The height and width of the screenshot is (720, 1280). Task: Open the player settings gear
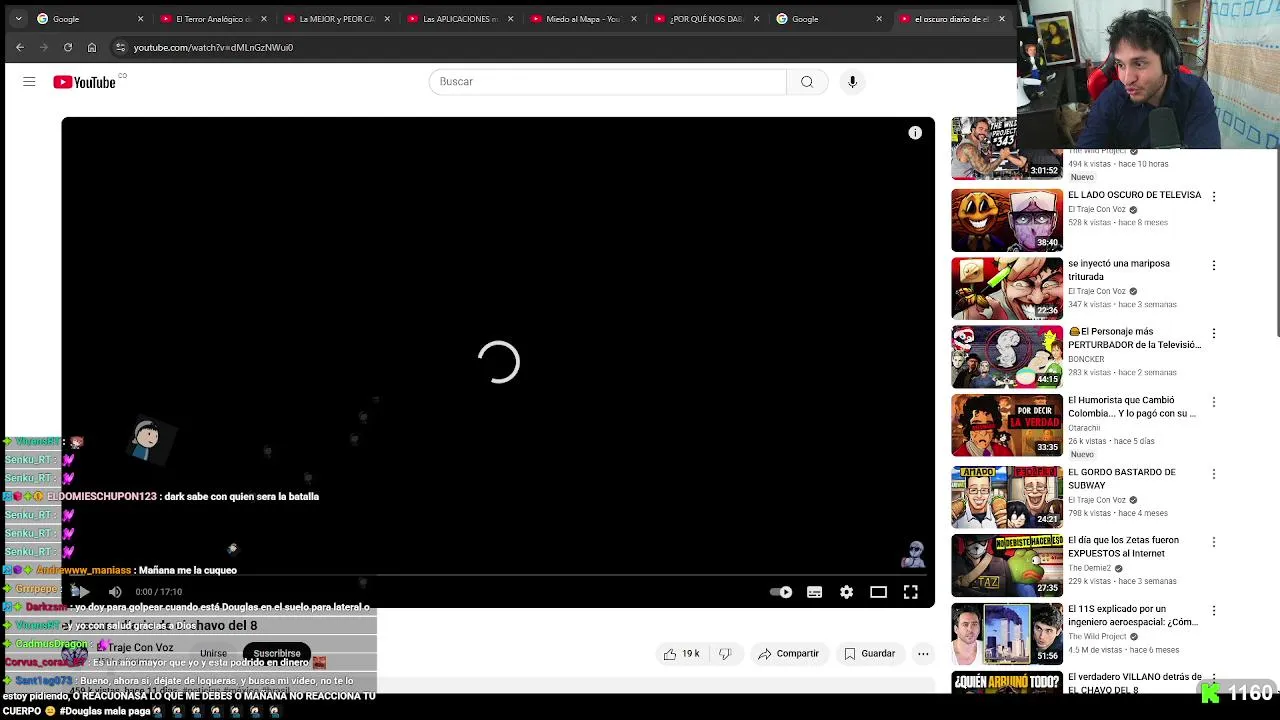click(x=847, y=592)
